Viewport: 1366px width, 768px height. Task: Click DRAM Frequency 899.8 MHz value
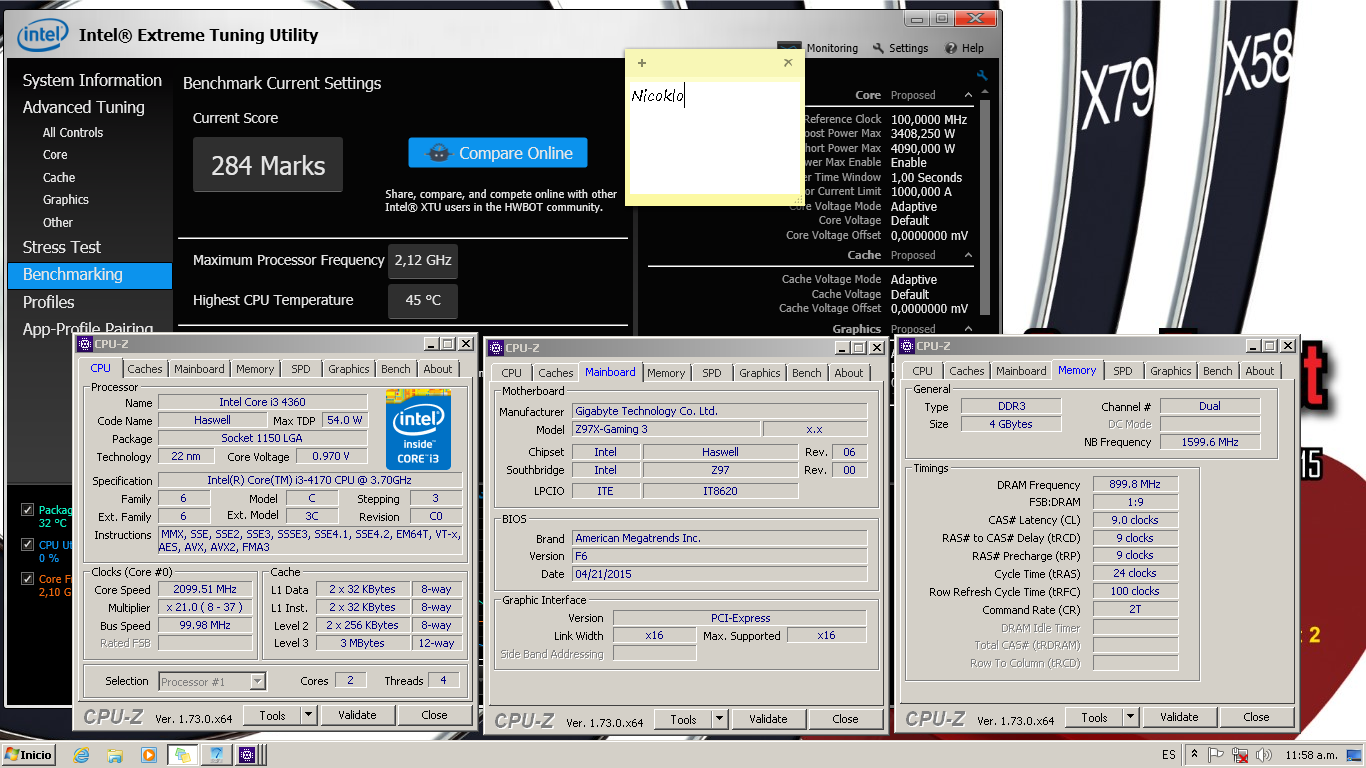pos(1136,484)
